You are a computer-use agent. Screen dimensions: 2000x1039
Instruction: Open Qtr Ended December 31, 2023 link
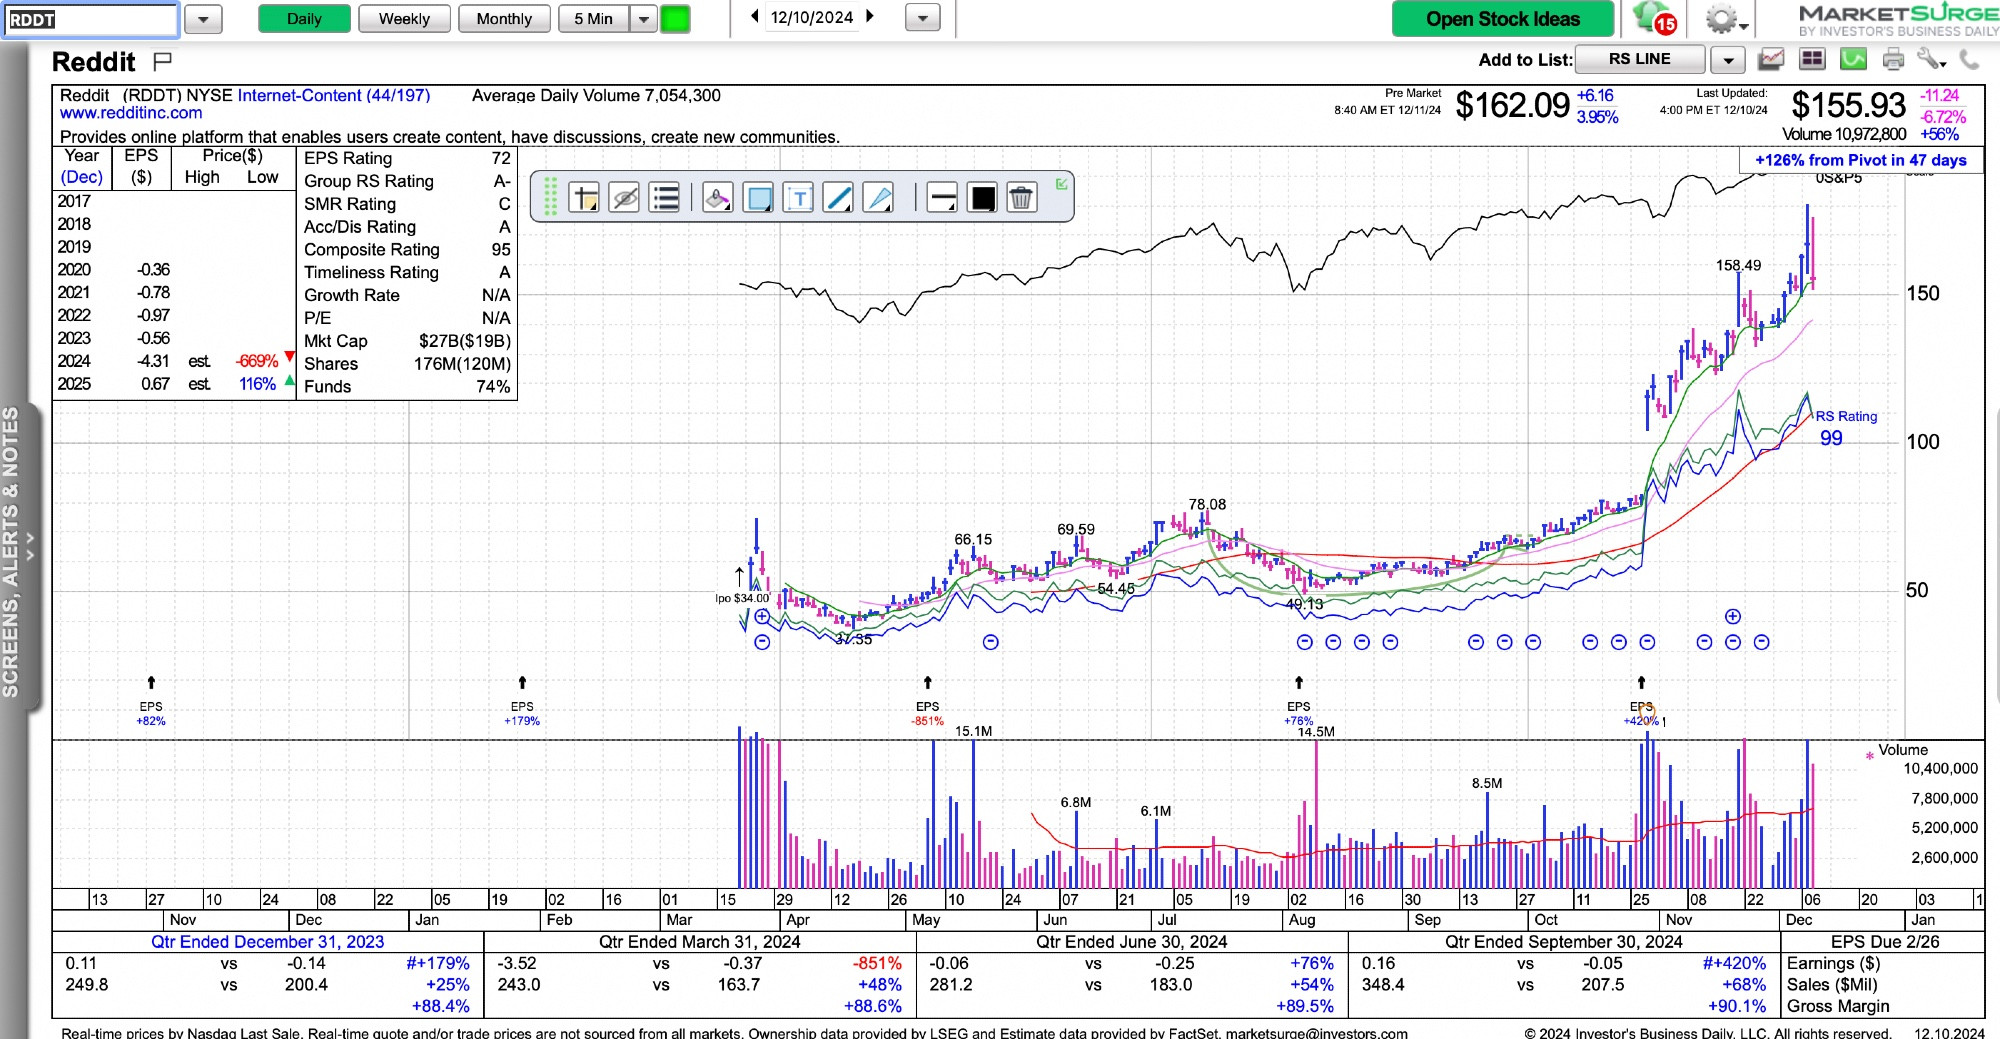pos(267,942)
